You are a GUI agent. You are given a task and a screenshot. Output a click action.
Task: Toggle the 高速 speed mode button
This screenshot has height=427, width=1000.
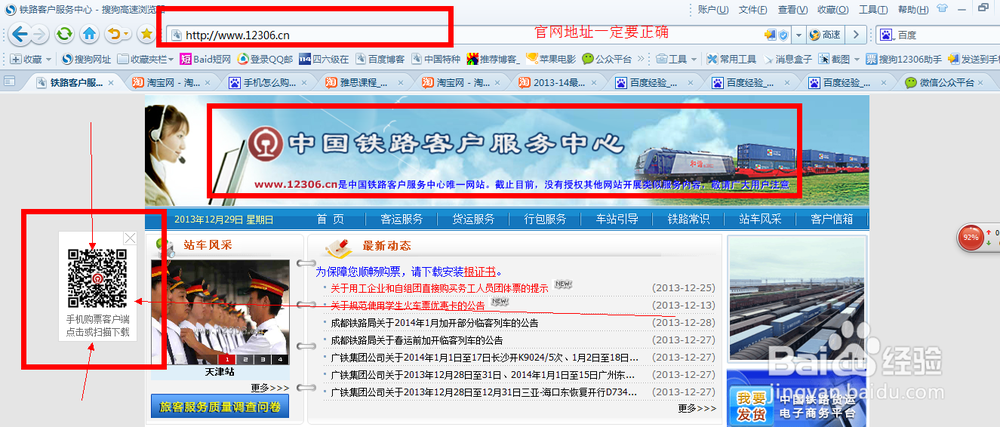click(x=825, y=34)
